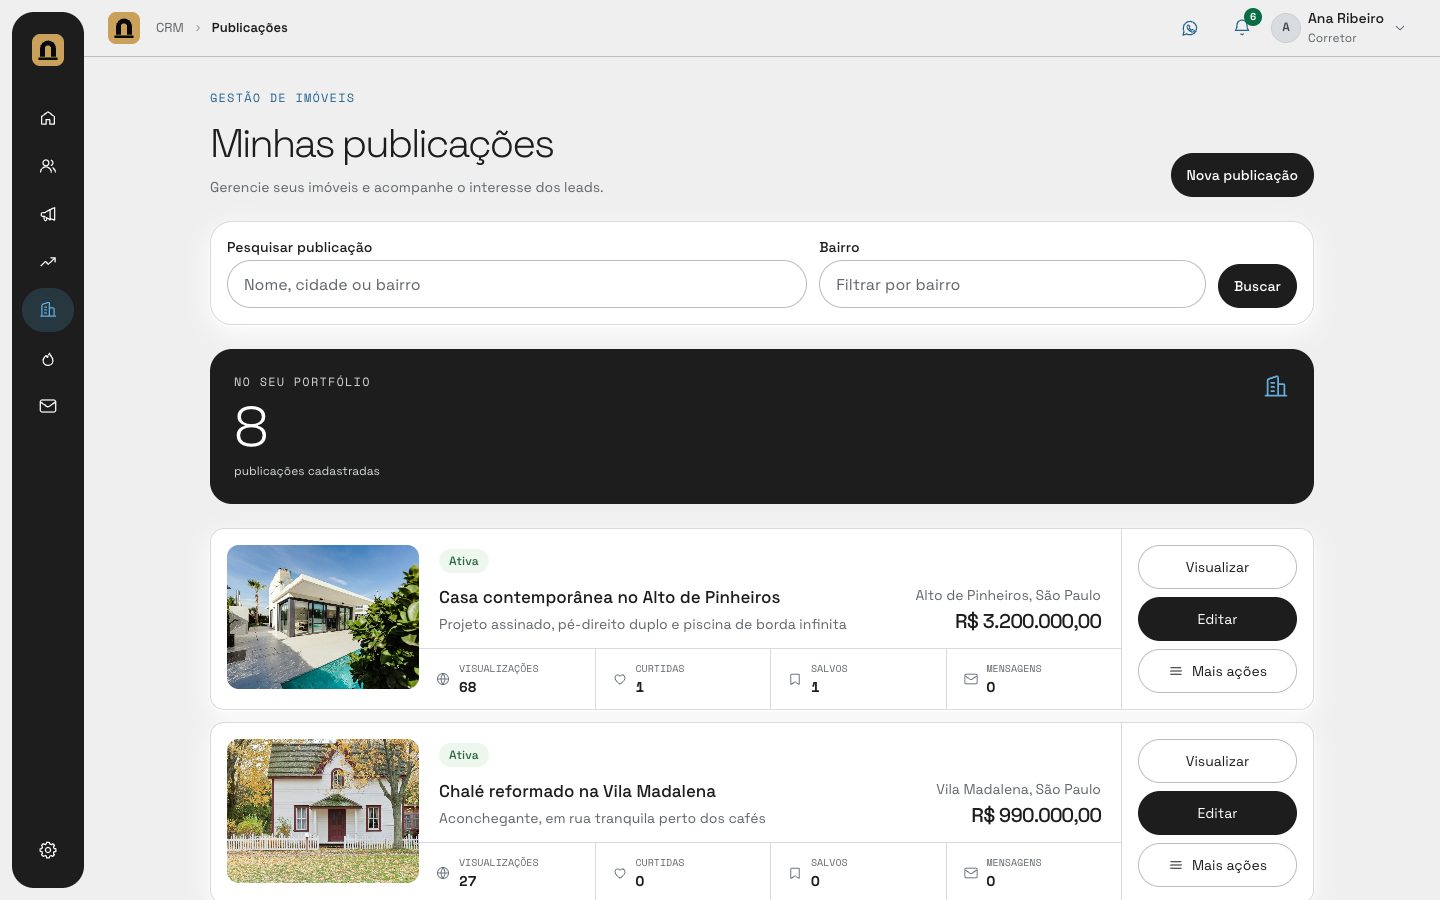1440x900 pixels.
Task: Click the portfolio count 8
Action: click(251, 427)
